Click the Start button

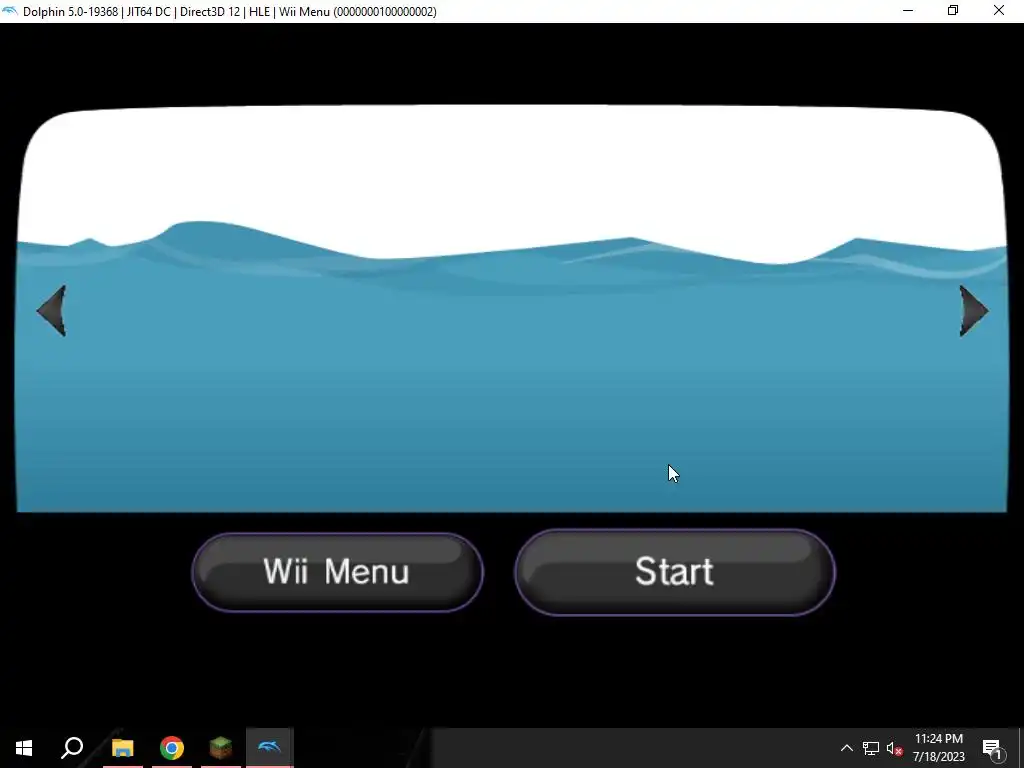point(675,572)
